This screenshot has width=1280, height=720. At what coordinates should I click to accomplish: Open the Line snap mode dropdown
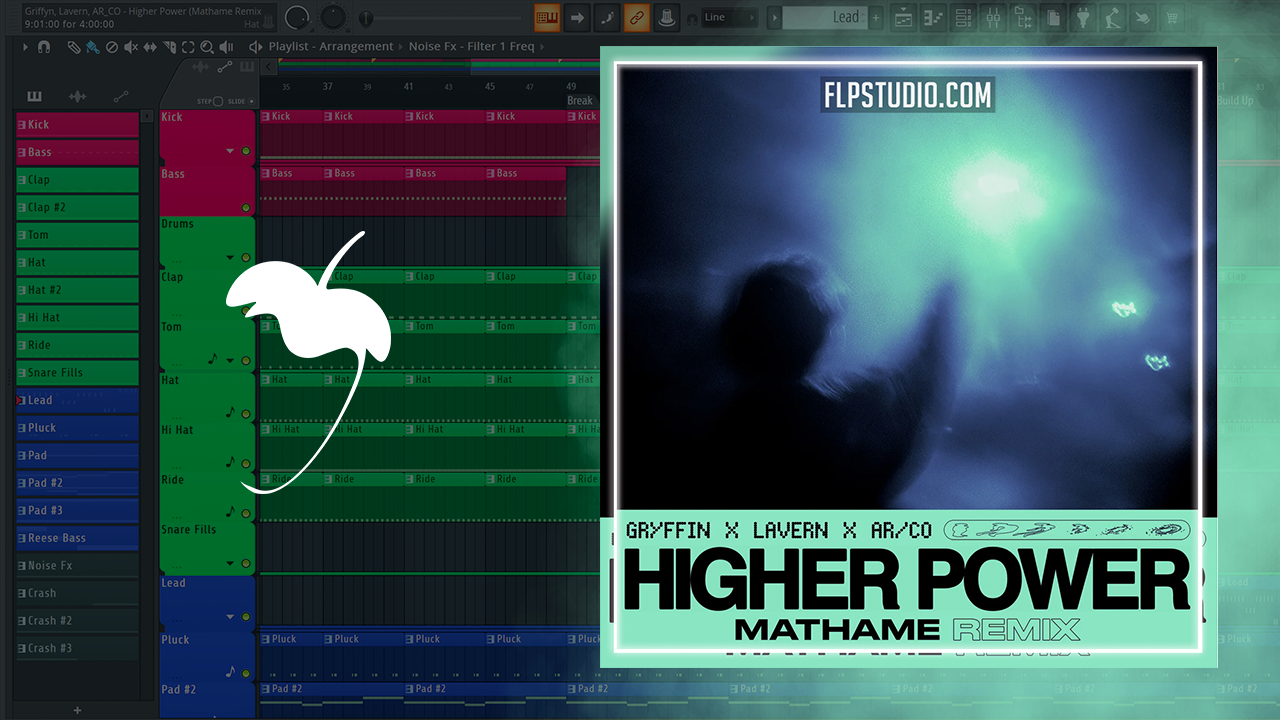click(730, 17)
